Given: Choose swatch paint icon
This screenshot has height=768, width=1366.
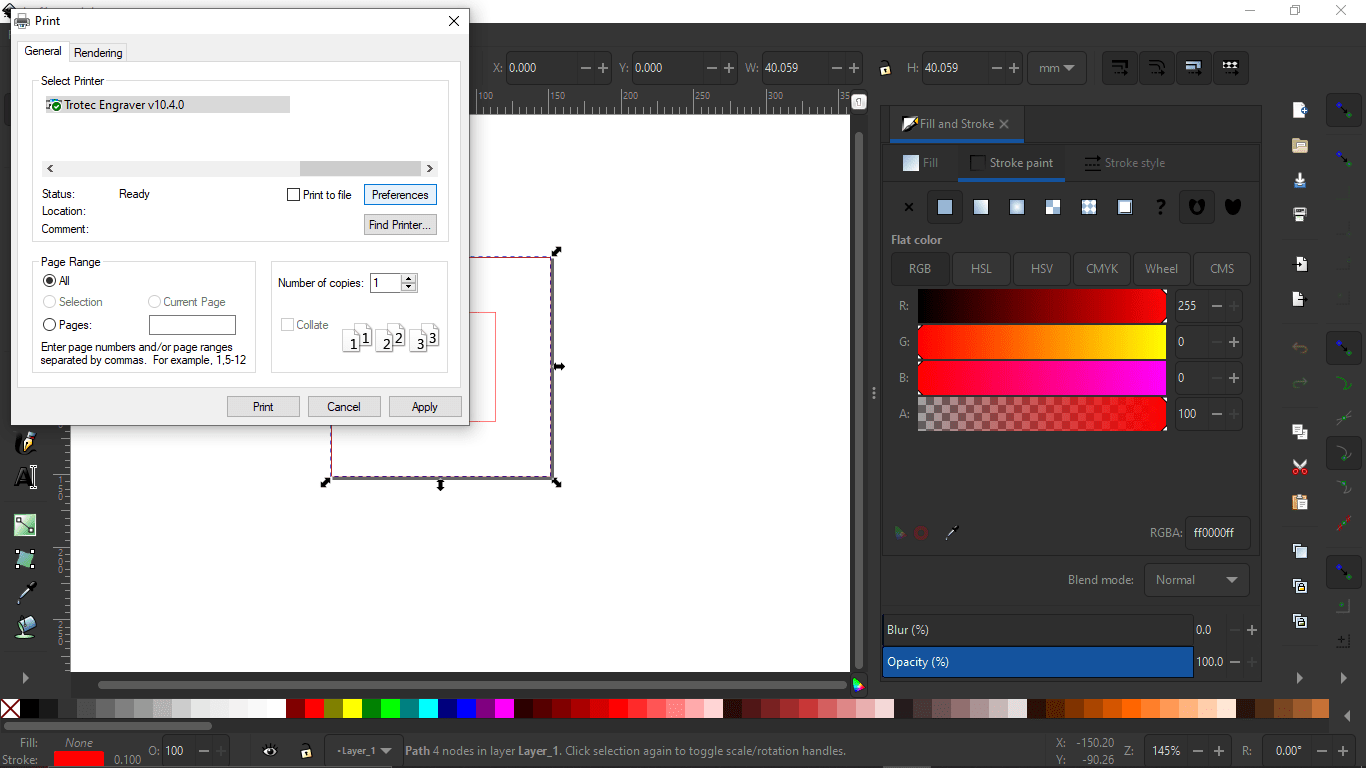Looking at the screenshot, I should (x=1125, y=207).
